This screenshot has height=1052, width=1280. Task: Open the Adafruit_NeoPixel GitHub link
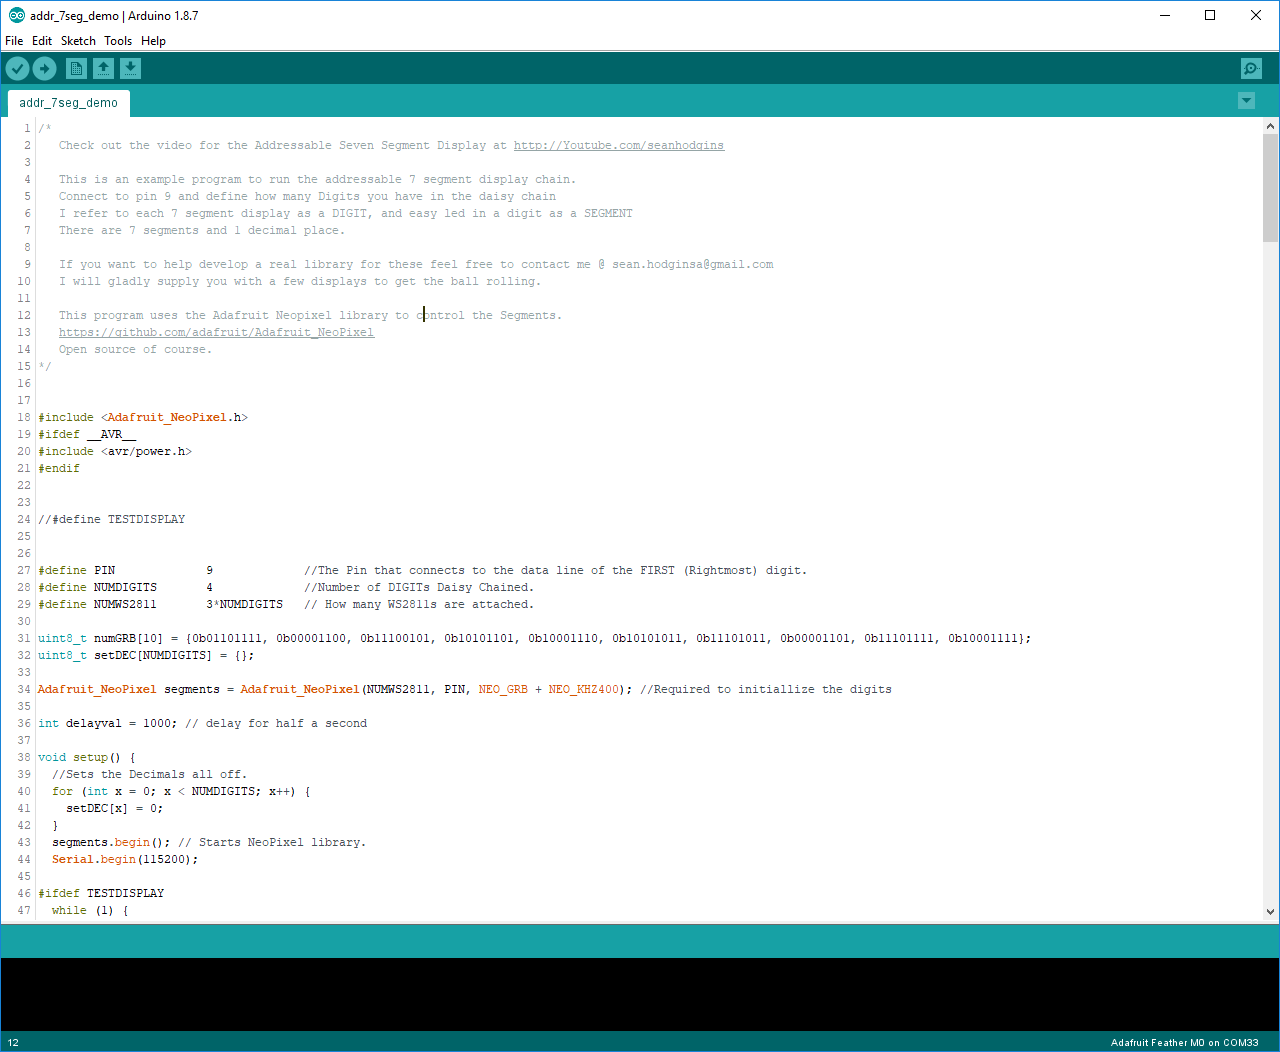click(216, 331)
